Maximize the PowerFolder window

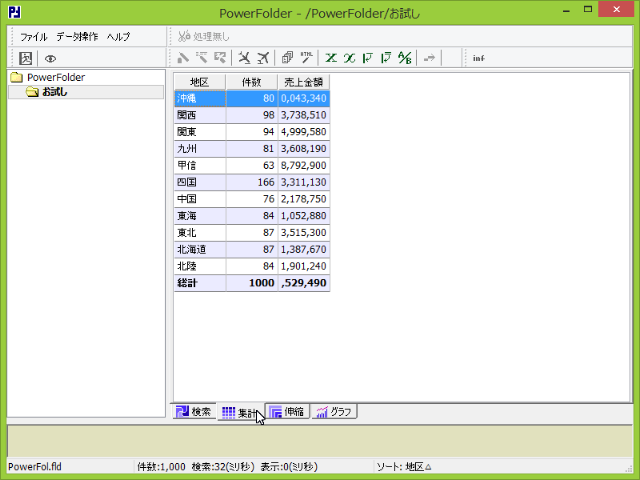tap(588, 10)
